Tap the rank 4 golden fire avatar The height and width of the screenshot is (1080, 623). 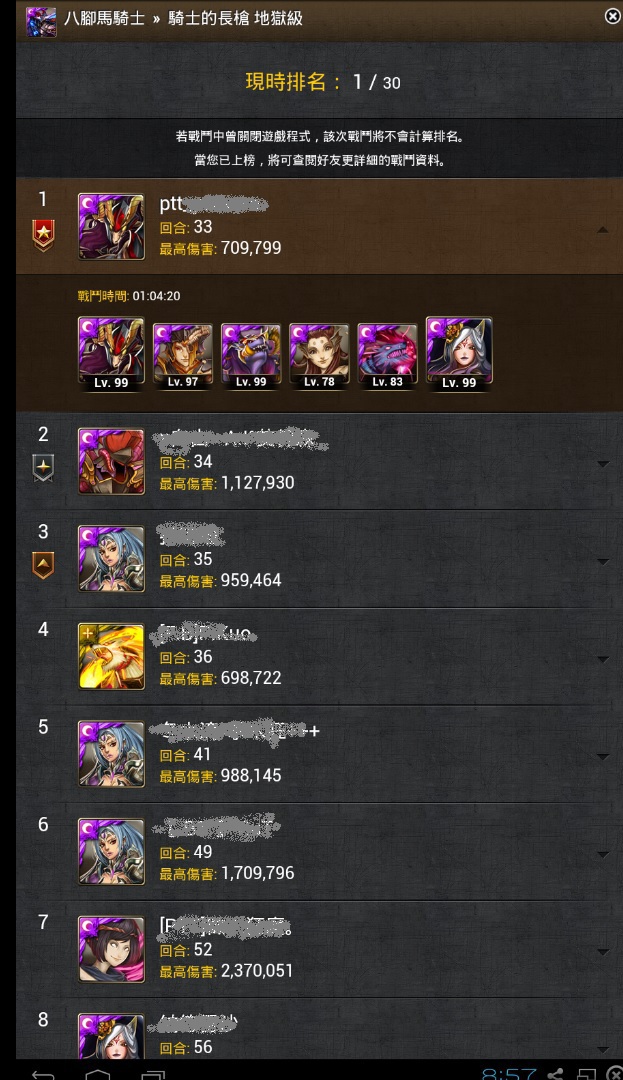[112, 657]
